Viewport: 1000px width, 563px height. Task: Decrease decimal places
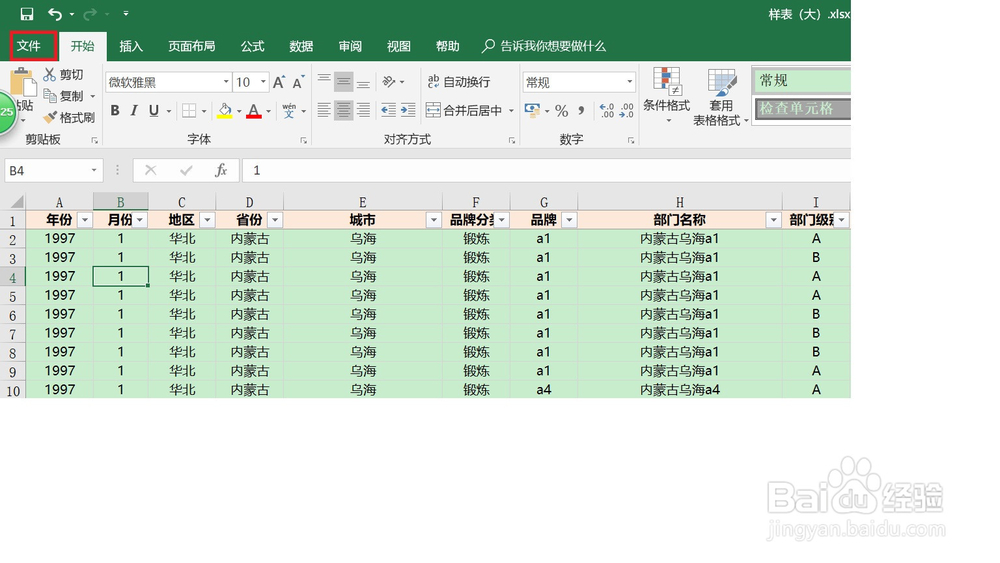click(x=627, y=110)
